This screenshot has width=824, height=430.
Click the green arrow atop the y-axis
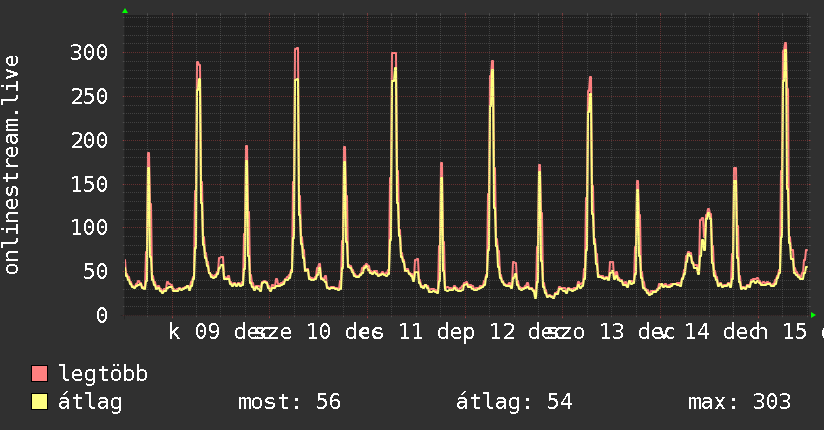click(125, 11)
